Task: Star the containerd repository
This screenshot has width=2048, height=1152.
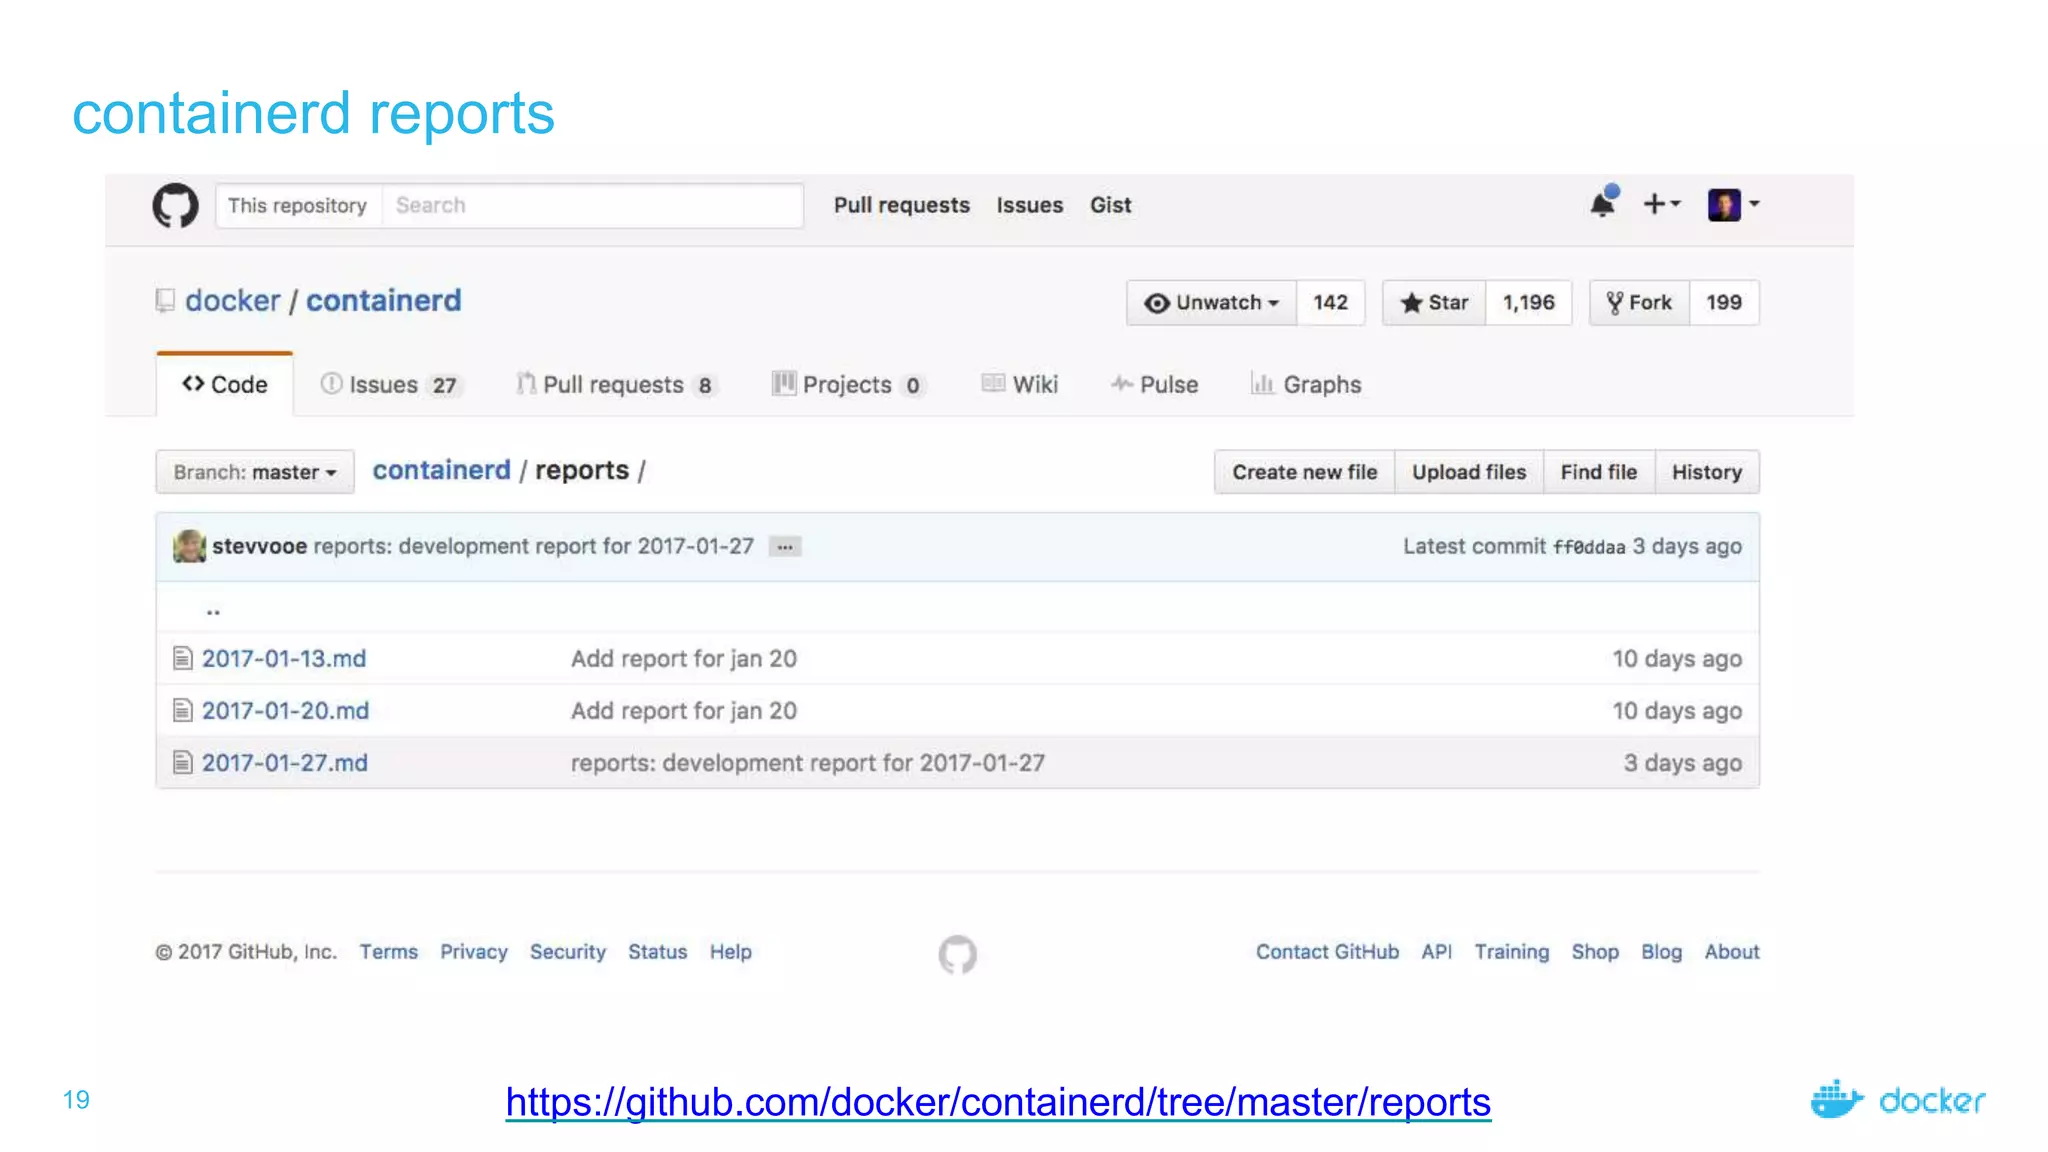Action: tap(1434, 302)
